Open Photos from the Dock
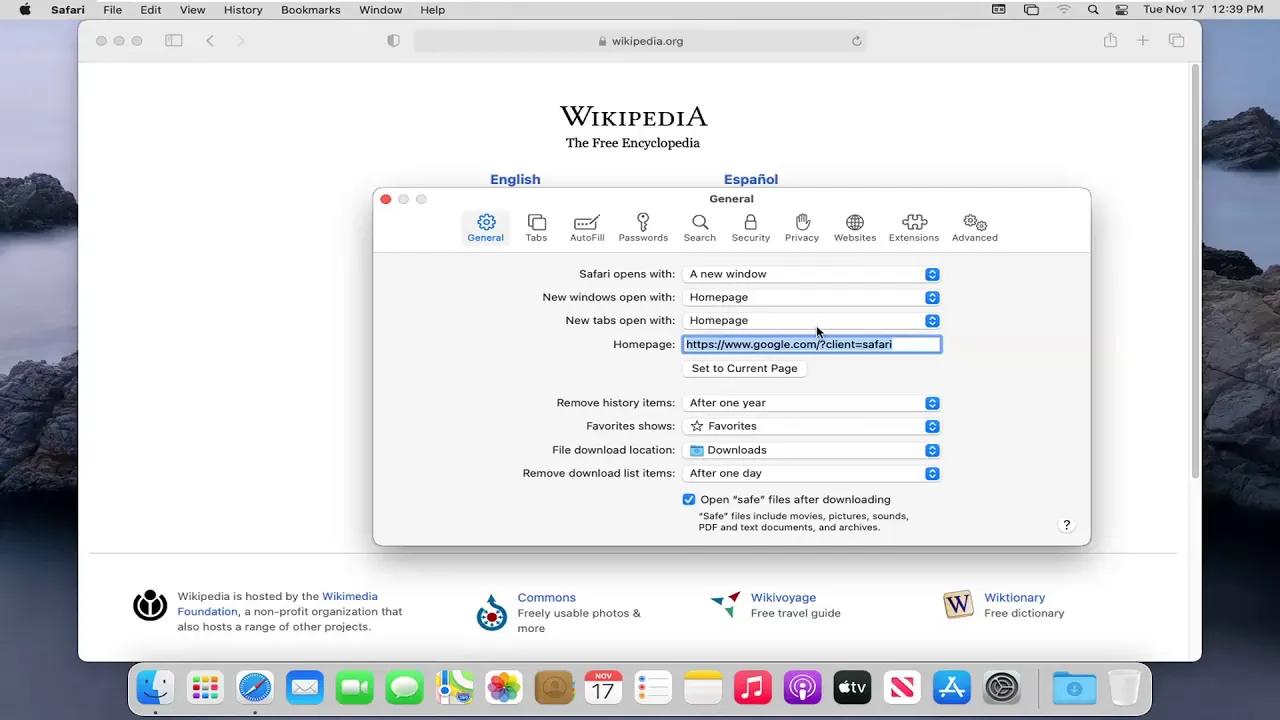Image resolution: width=1280 pixels, height=720 pixels. [504, 688]
